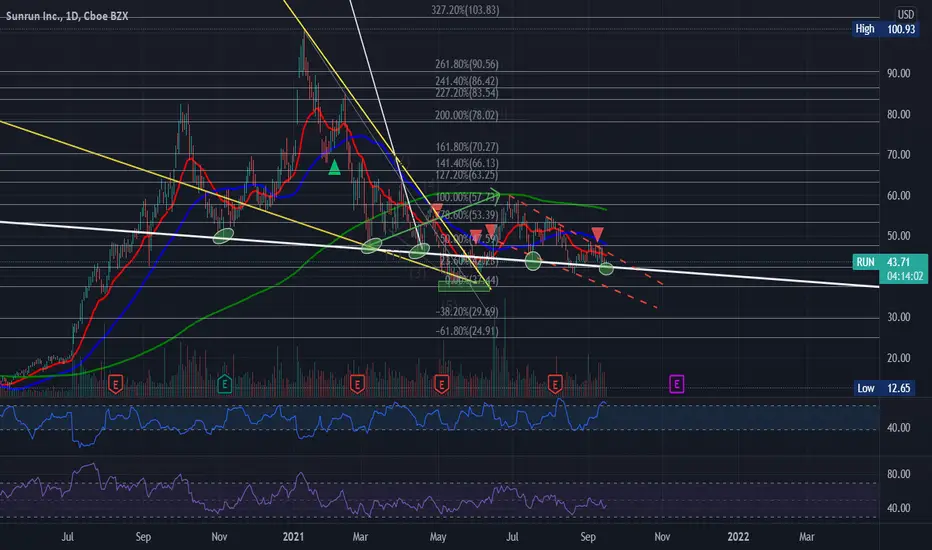Select the red down-triangle marker above the late-April candles
The image size is (932, 550).
click(437, 210)
